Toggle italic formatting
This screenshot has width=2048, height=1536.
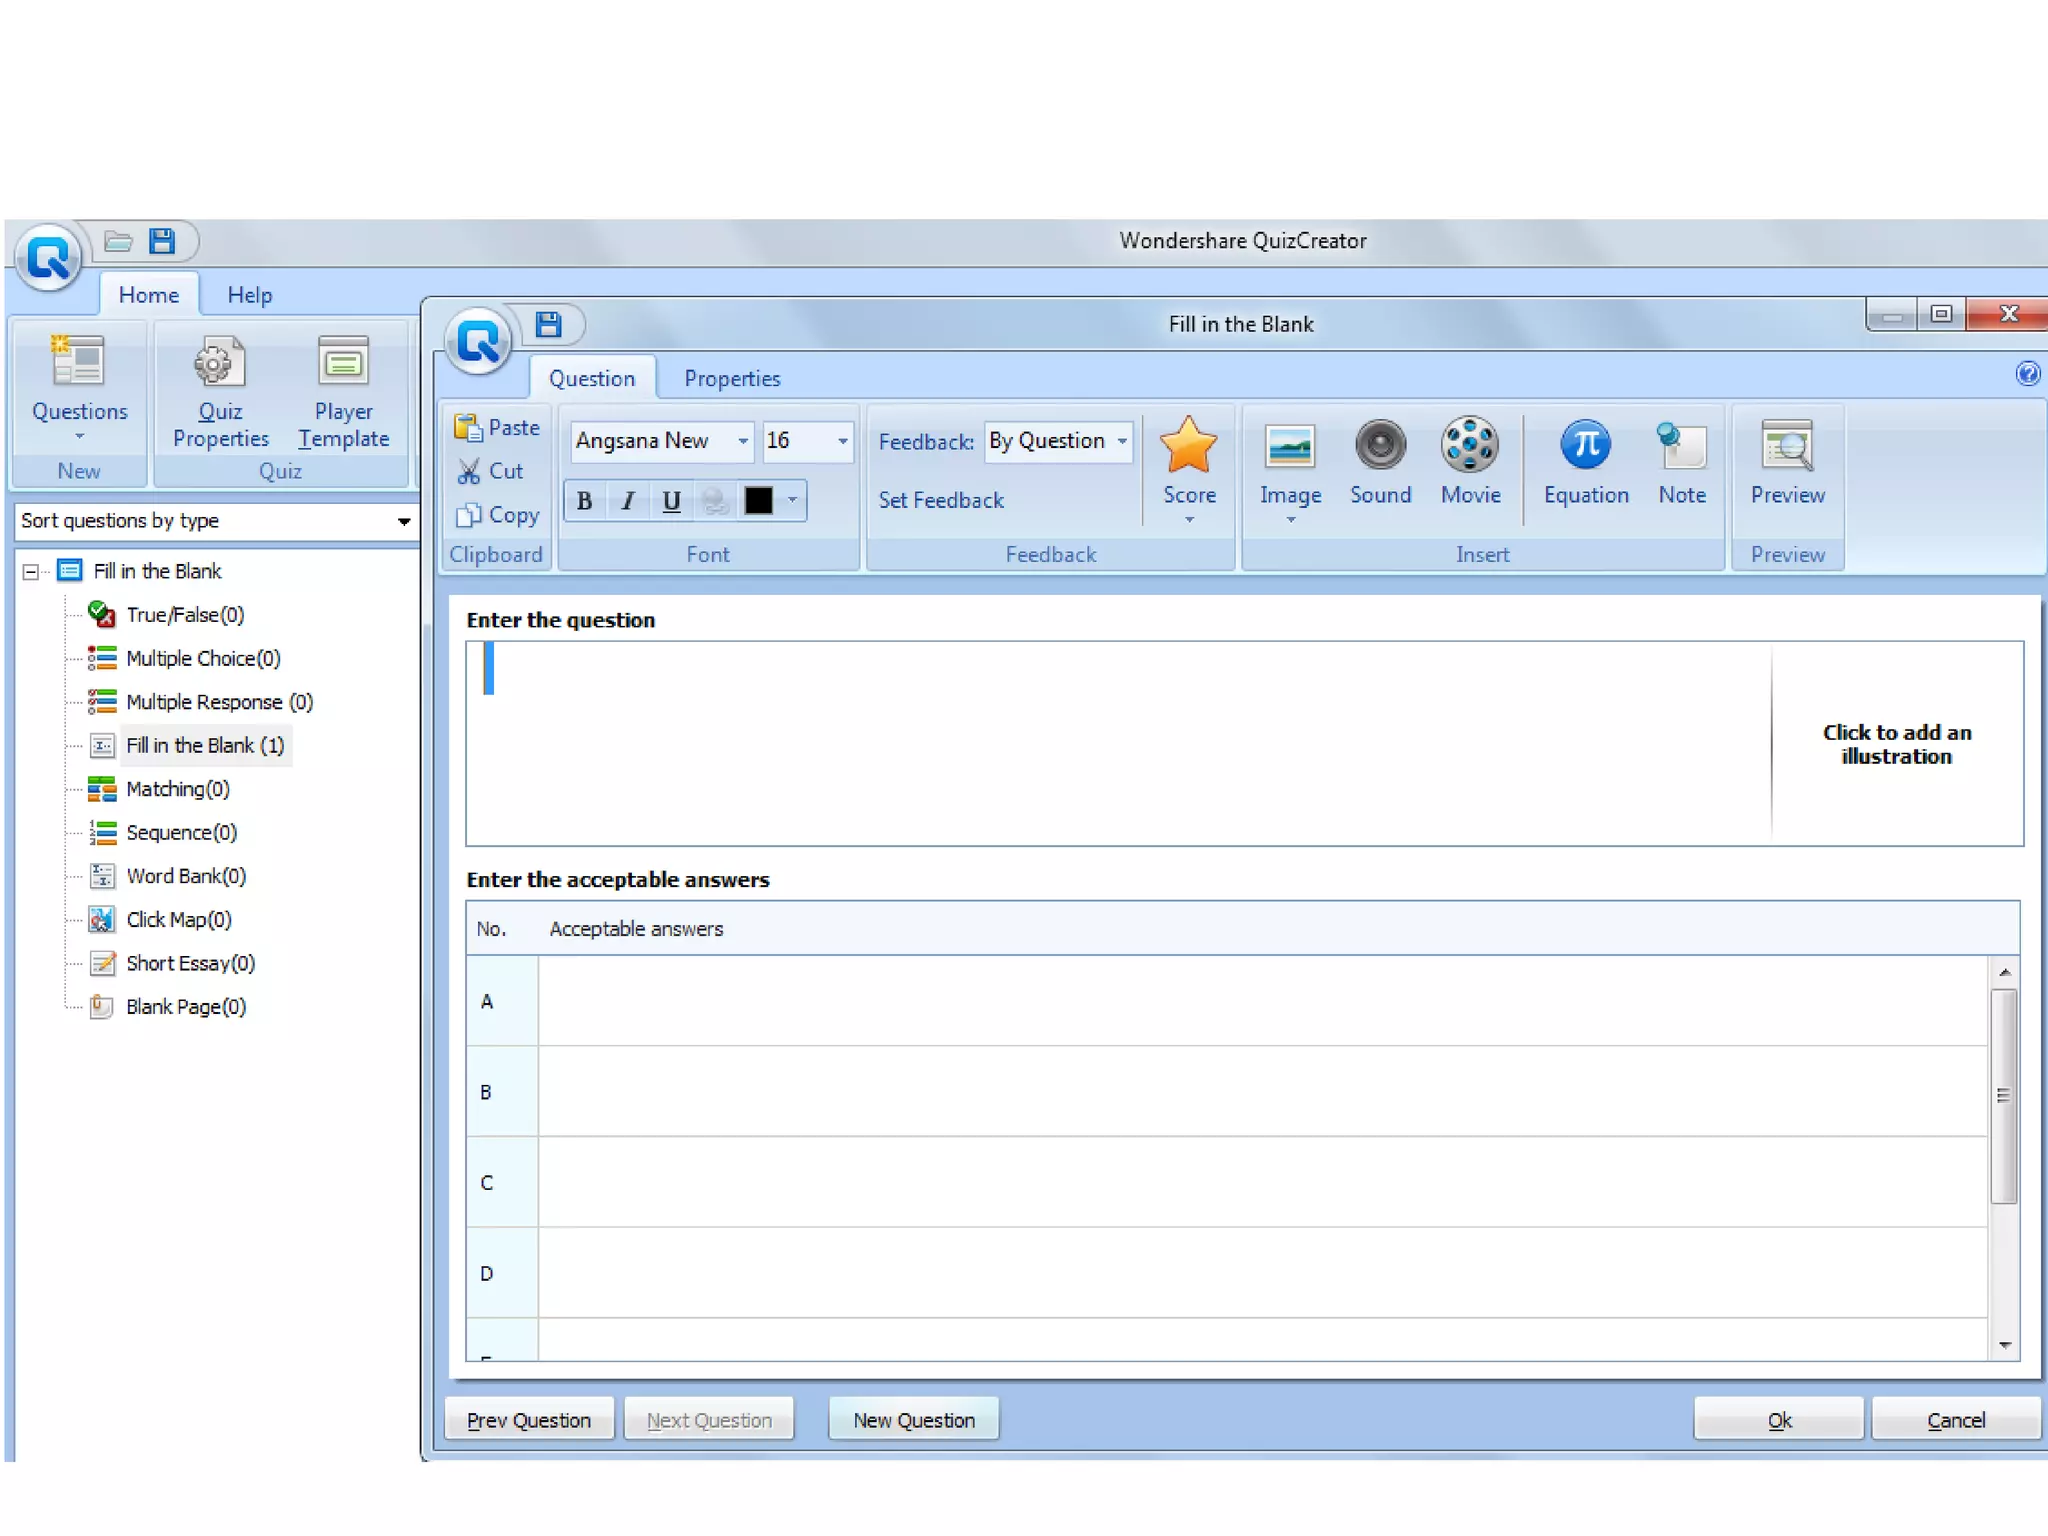628,501
